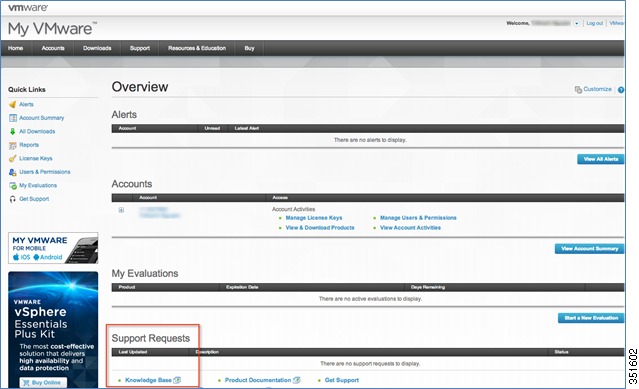
Task: Open the License Keys quick link
Action: [36, 158]
